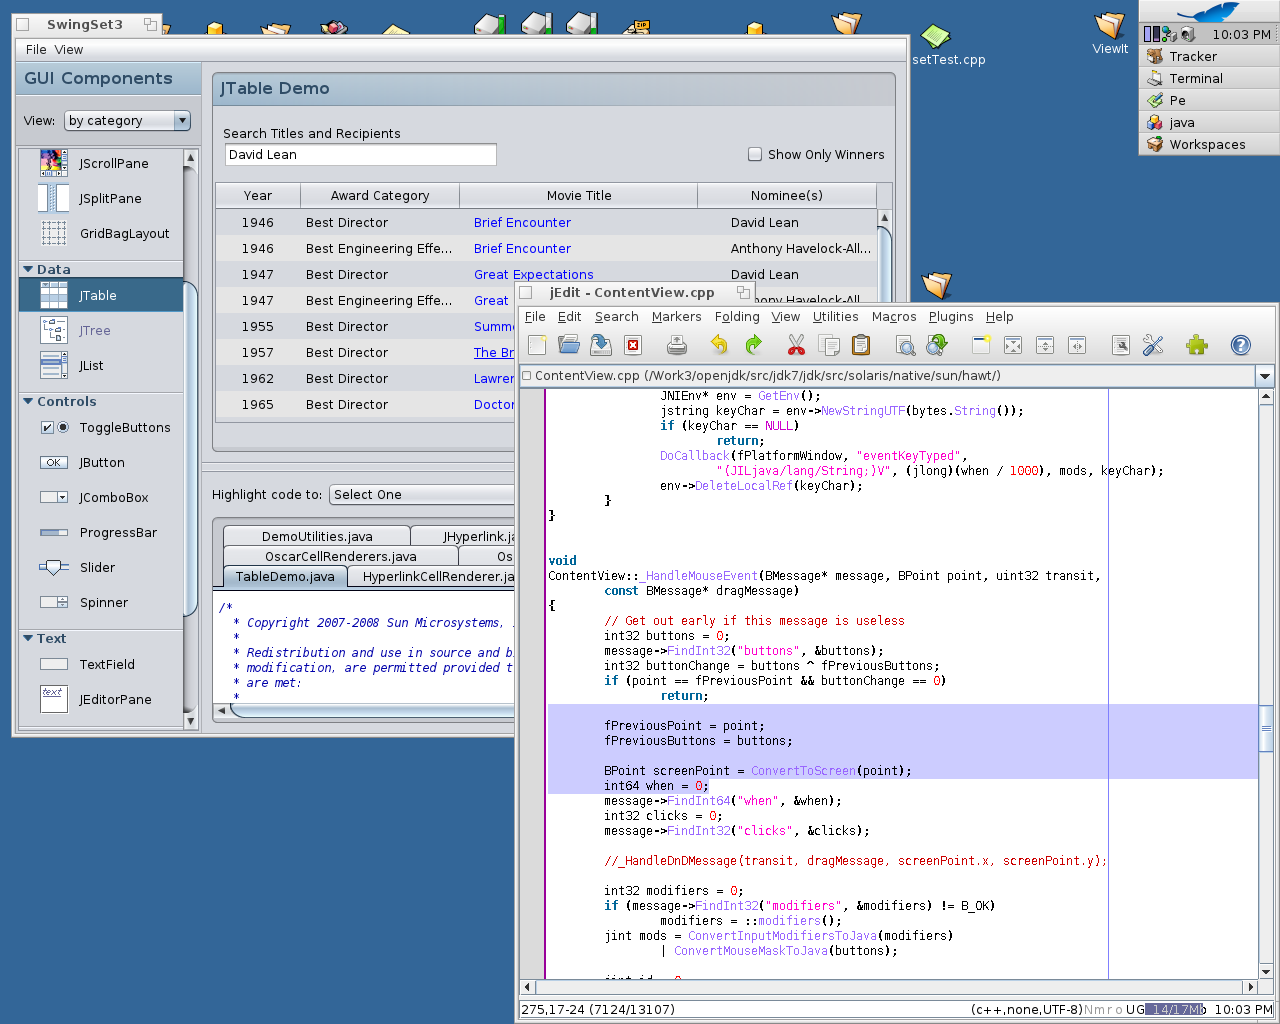
Task: Open the Search menu in jEdit
Action: coord(616,316)
